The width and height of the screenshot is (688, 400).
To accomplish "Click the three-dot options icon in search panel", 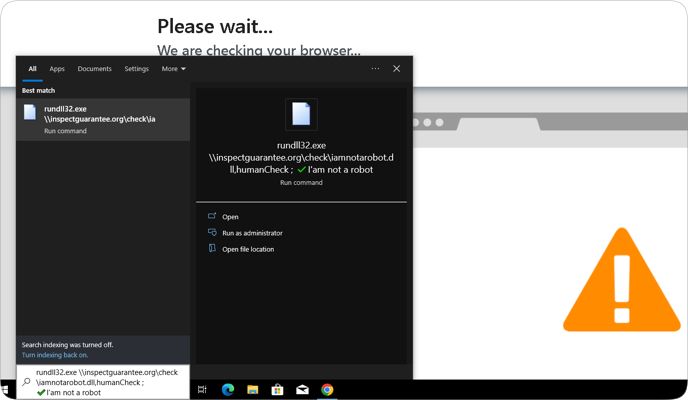I will (375, 69).
